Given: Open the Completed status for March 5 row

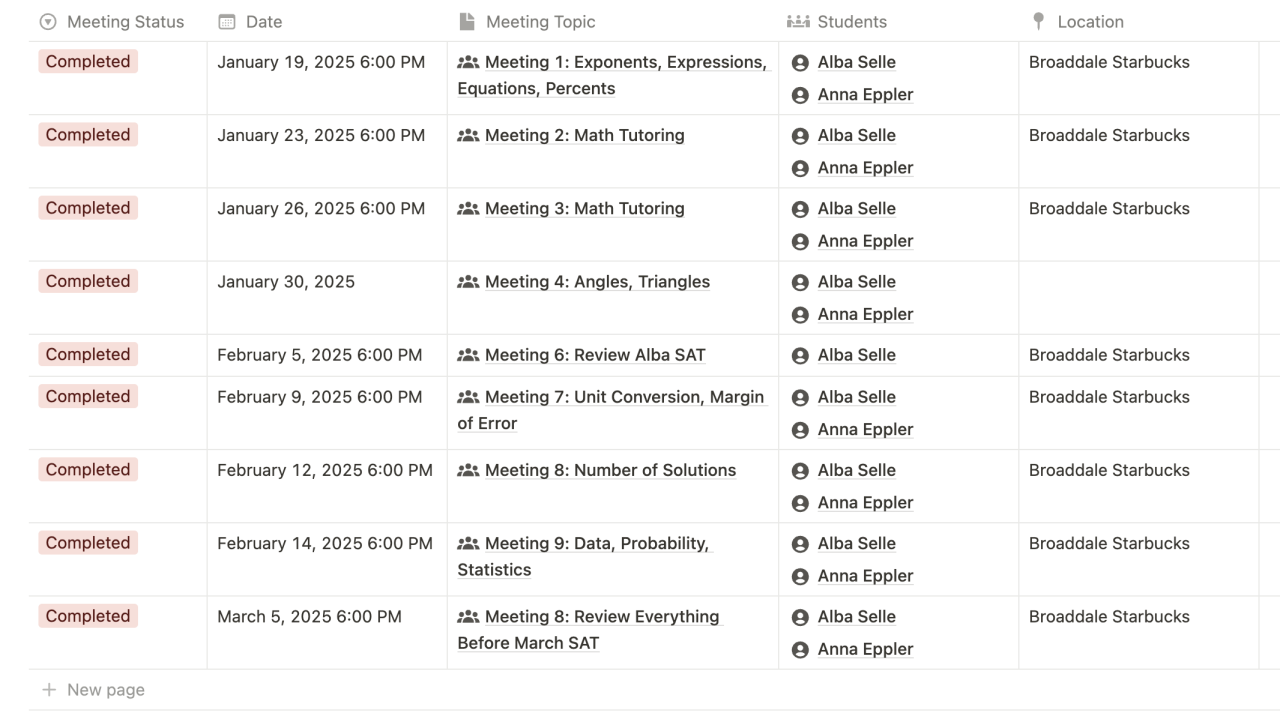Looking at the screenshot, I should tap(88, 617).
